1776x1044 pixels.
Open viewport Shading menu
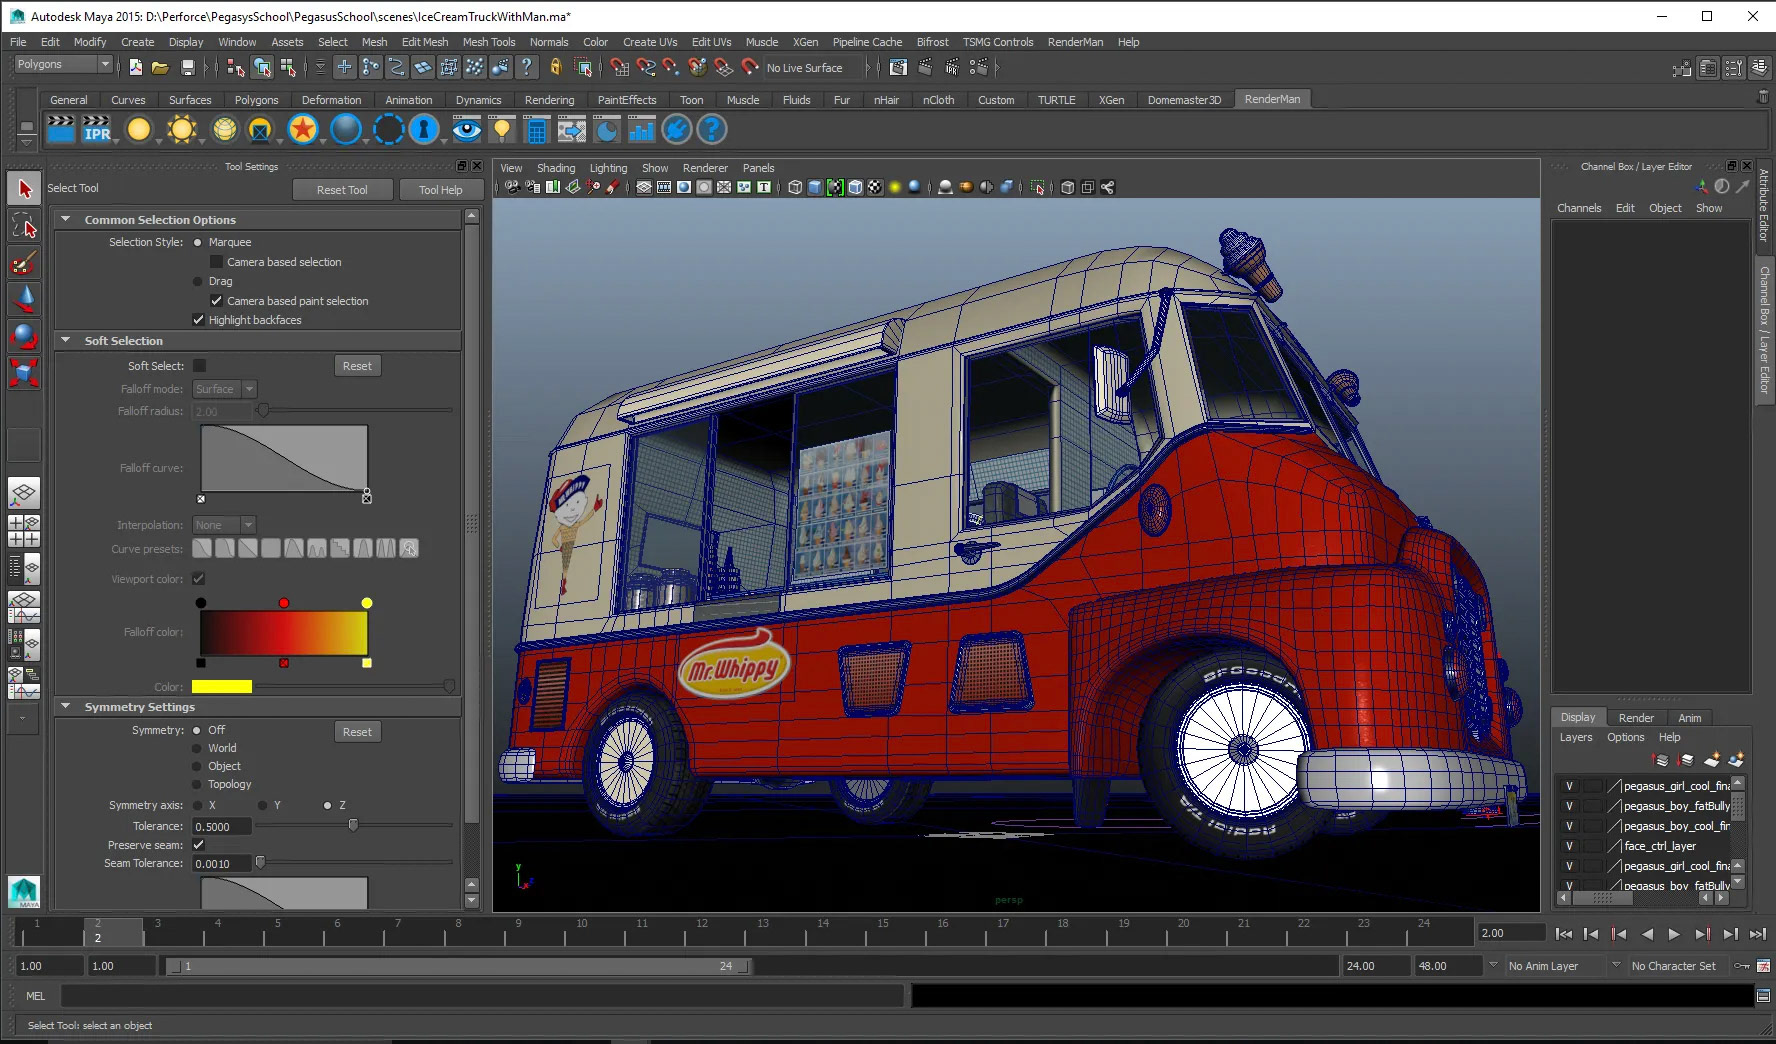(555, 168)
